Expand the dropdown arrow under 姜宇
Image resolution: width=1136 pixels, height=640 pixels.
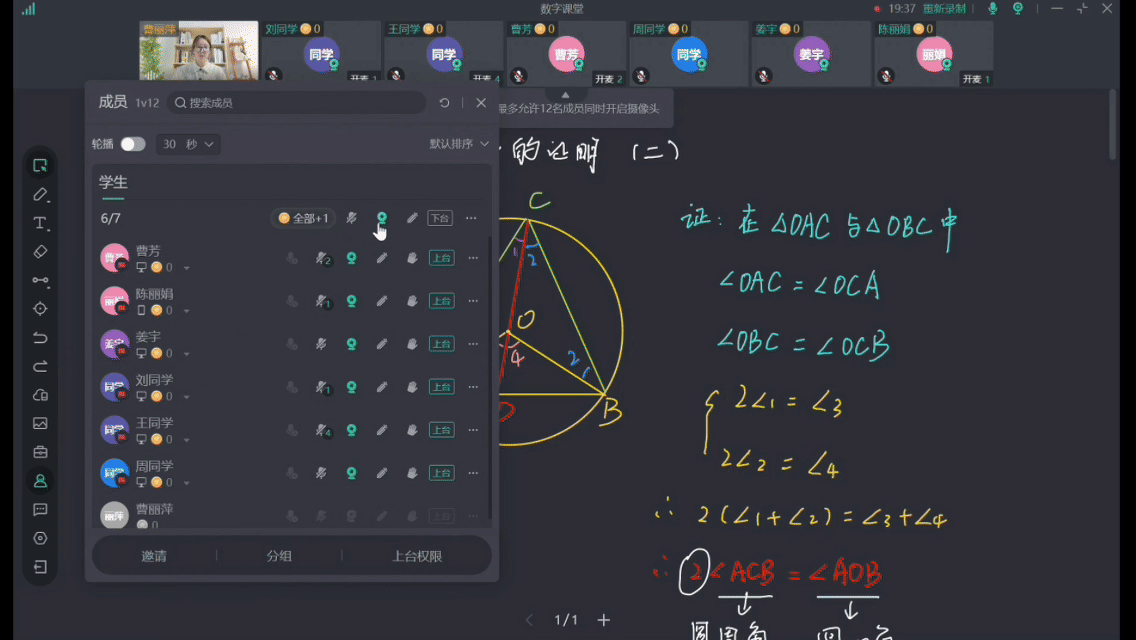(186, 354)
